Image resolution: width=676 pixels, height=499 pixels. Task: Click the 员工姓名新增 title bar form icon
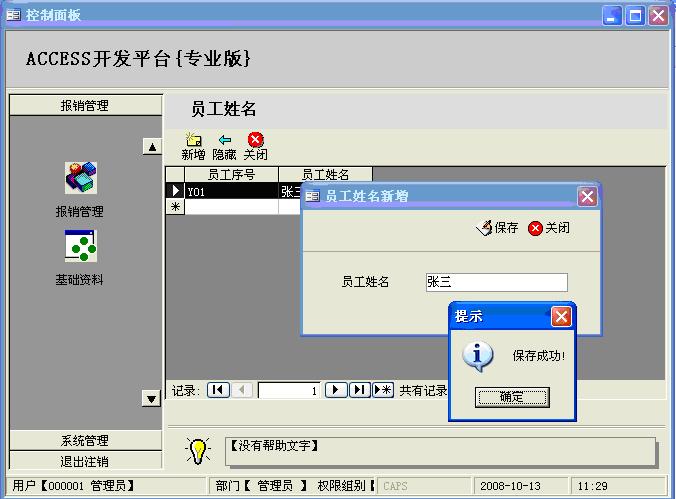[x=312, y=196]
